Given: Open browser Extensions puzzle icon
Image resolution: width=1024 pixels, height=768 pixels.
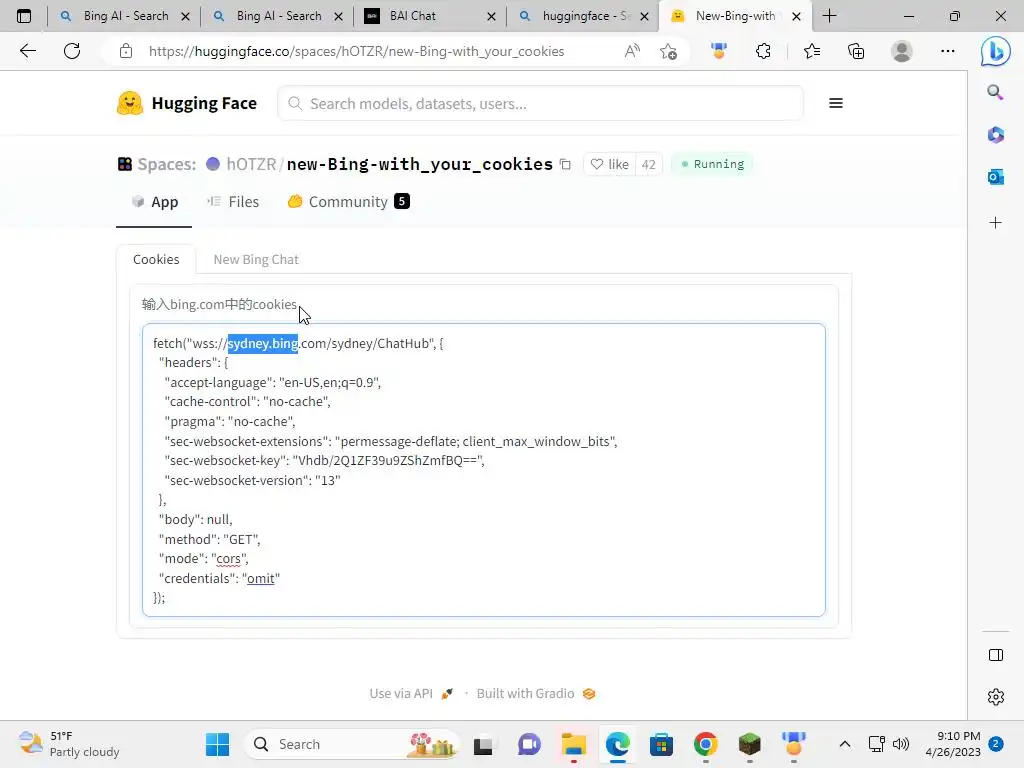Looking at the screenshot, I should pyautogui.click(x=763, y=51).
